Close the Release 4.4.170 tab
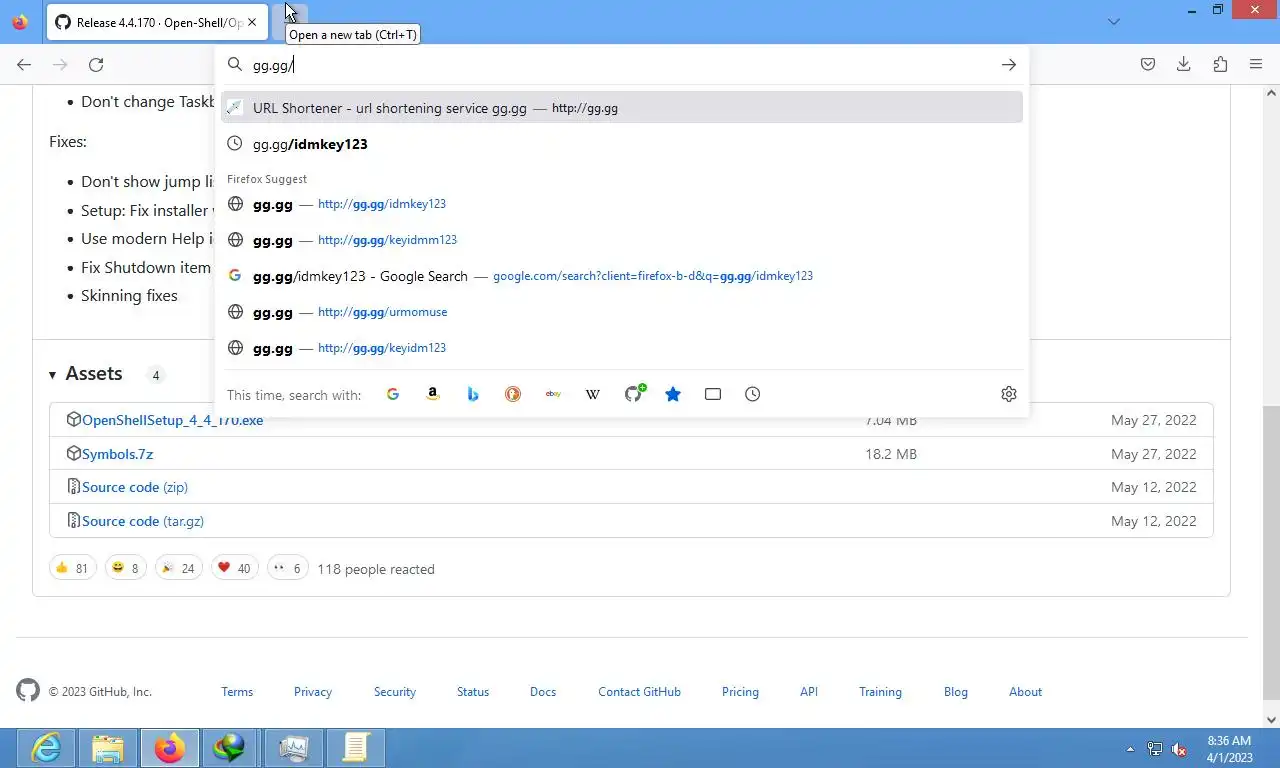Screen dimensions: 1280x768 point(252,22)
